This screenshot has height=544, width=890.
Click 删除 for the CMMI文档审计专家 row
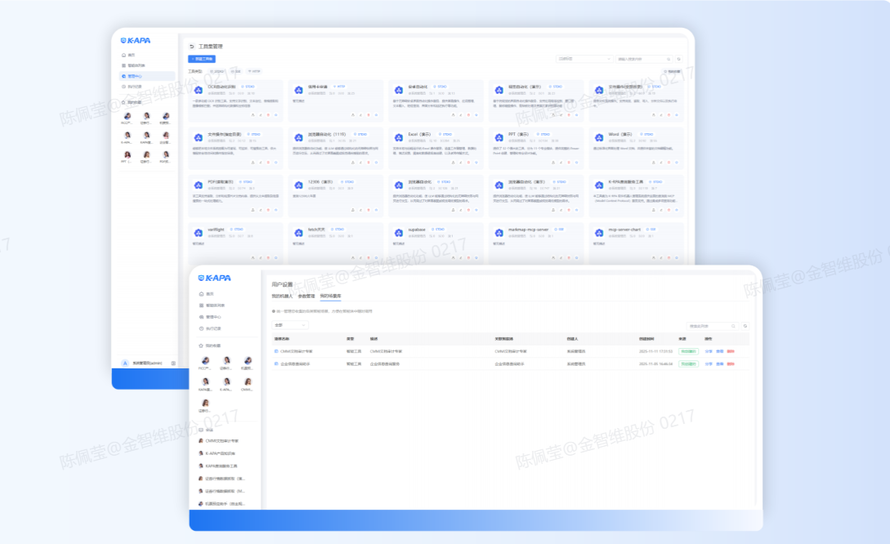pyautogui.click(x=731, y=352)
